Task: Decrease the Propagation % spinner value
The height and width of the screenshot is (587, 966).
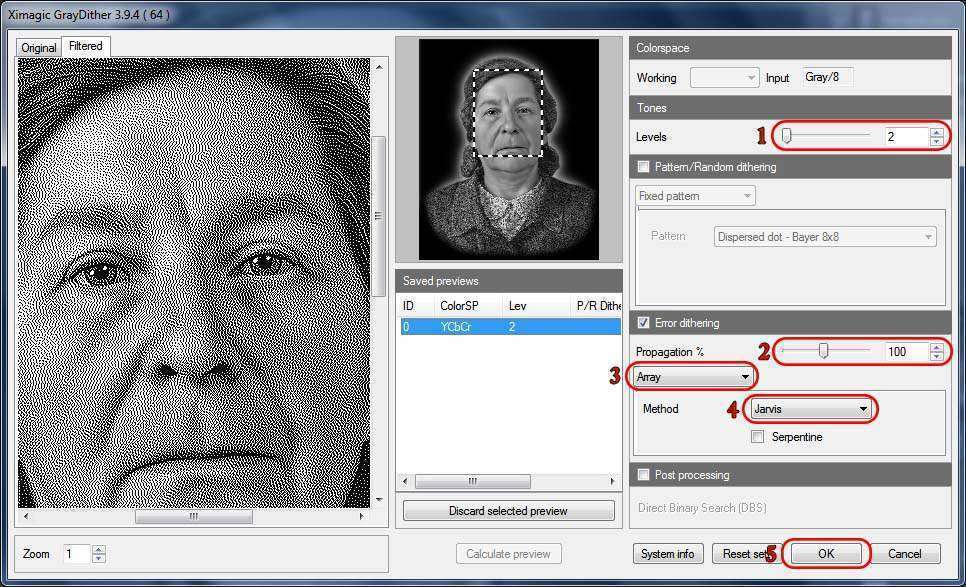Action: tap(936, 356)
